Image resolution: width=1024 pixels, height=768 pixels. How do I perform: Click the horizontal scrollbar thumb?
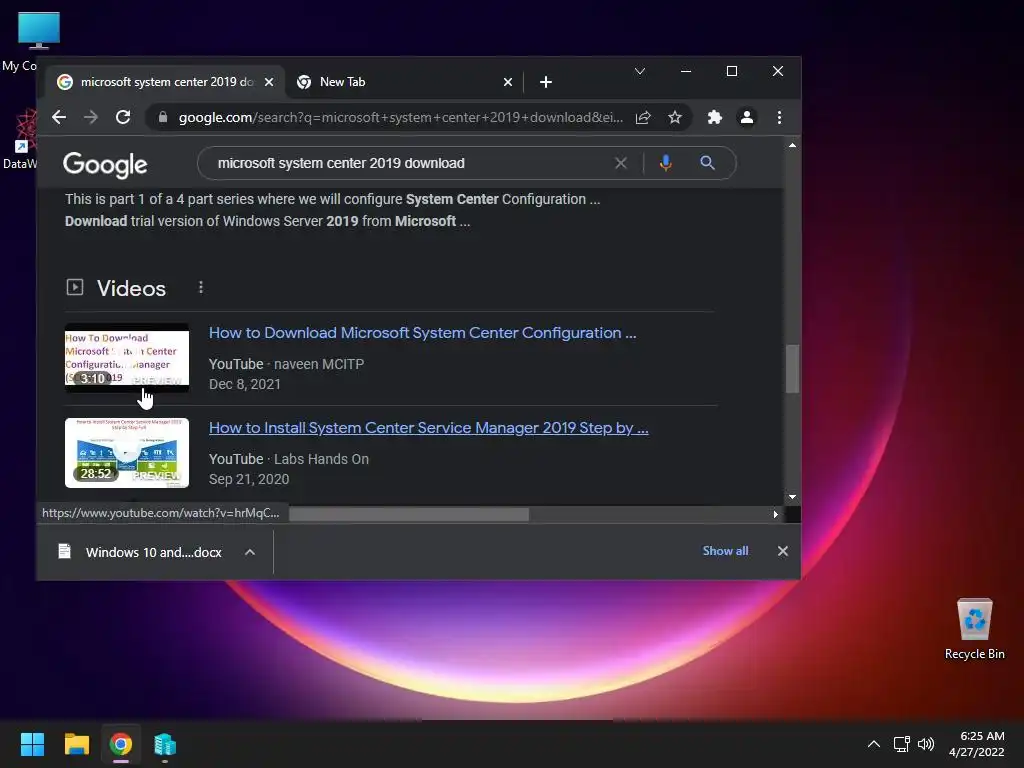409,515
